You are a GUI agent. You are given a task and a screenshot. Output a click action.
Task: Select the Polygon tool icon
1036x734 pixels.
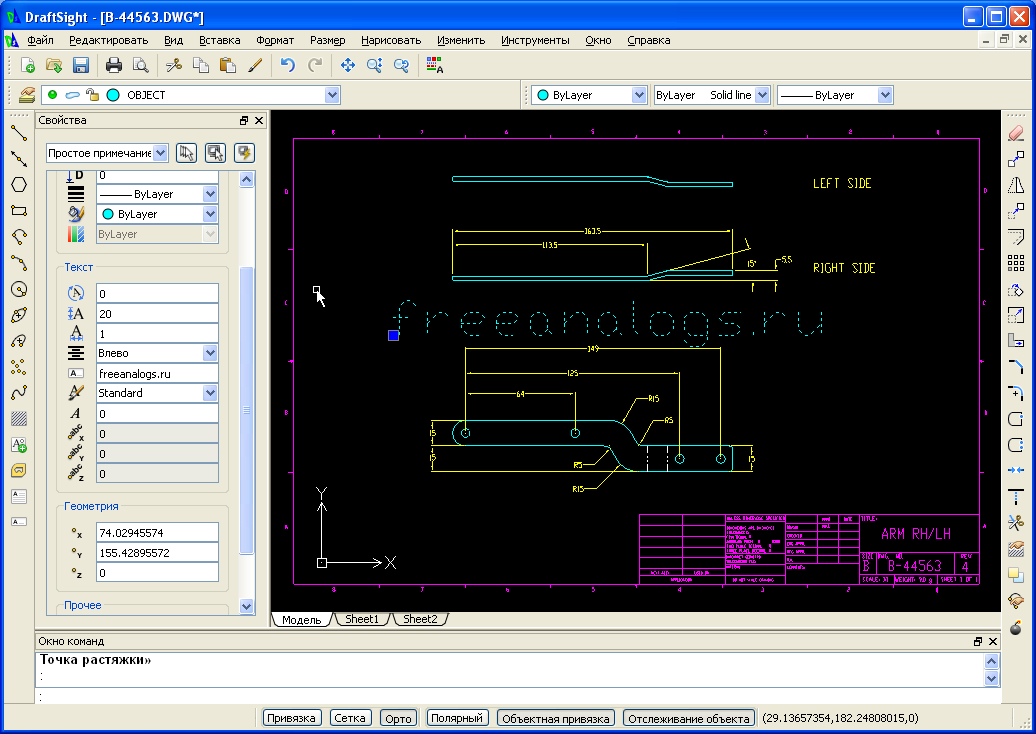pyautogui.click(x=19, y=184)
